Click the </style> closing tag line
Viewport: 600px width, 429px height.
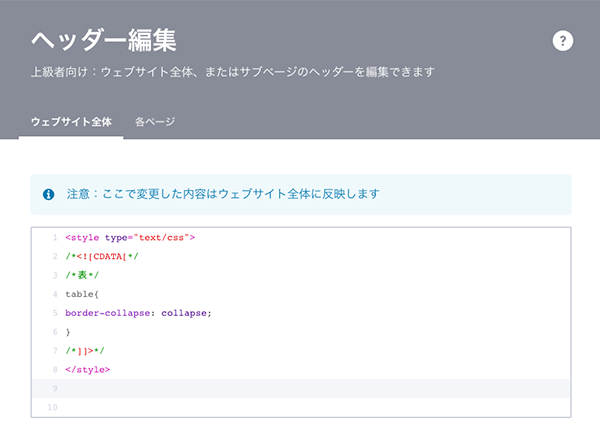pyautogui.click(x=88, y=370)
